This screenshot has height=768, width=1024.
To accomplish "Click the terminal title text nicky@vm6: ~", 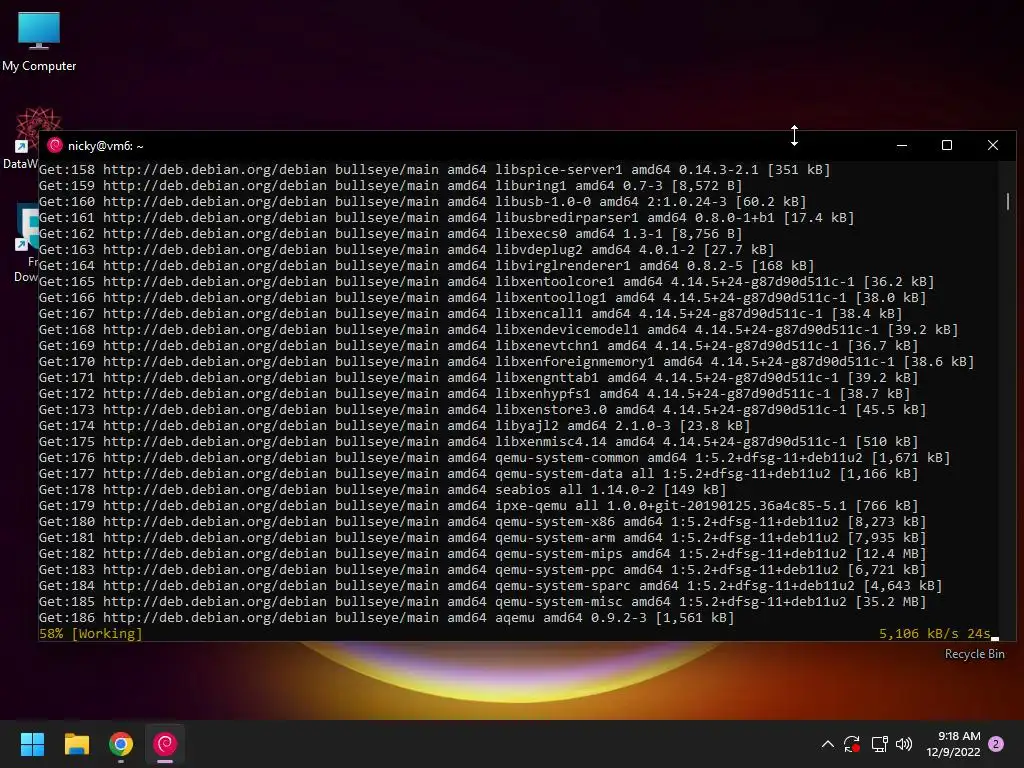I will [106, 146].
